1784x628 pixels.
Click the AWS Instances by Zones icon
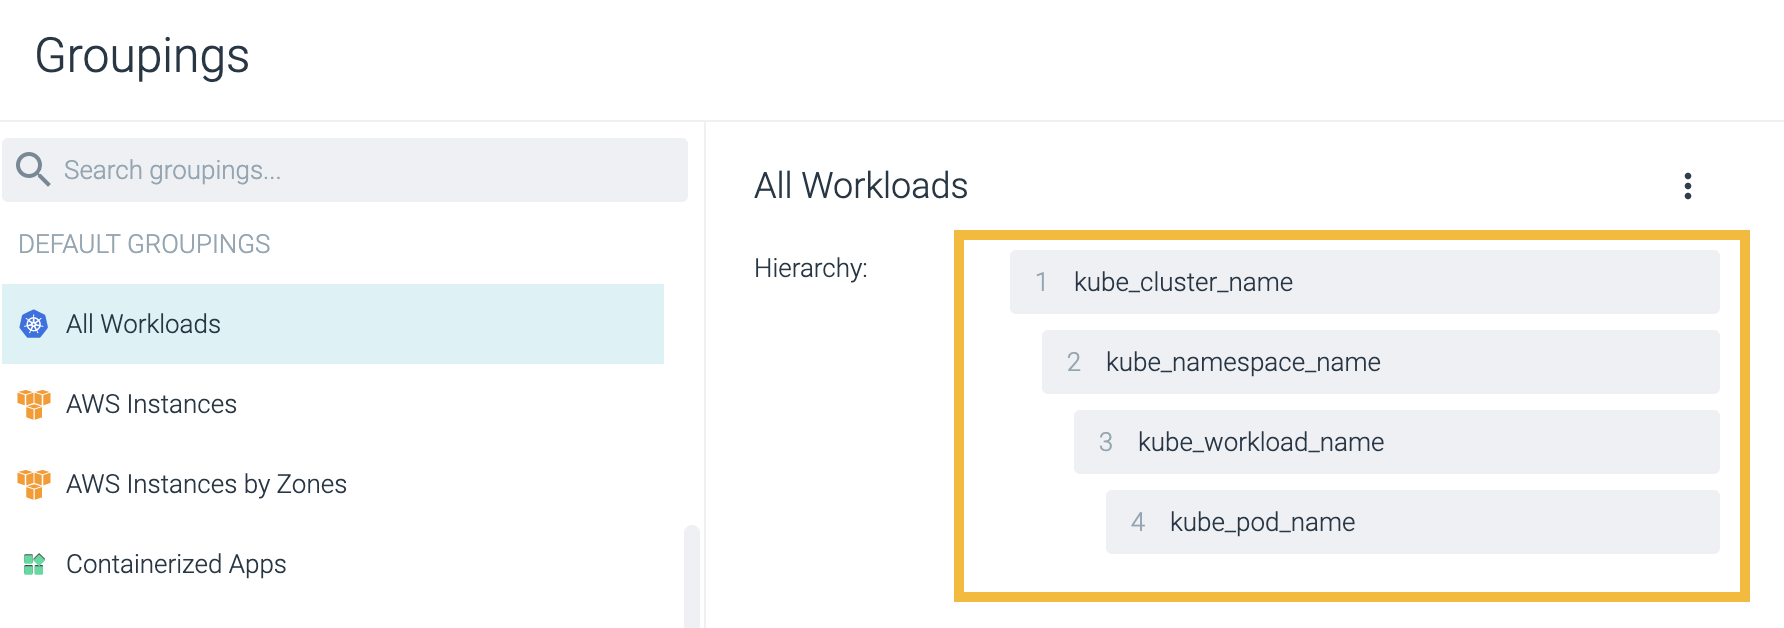click(x=34, y=484)
